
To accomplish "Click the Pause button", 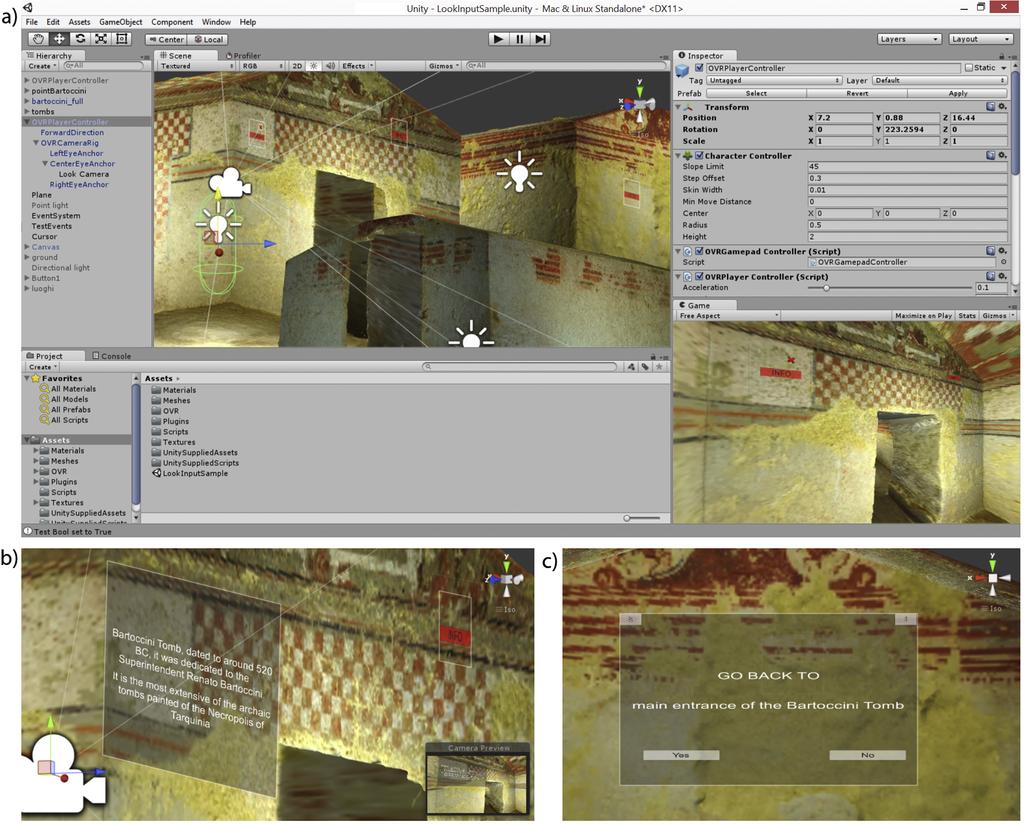I will 519,39.
